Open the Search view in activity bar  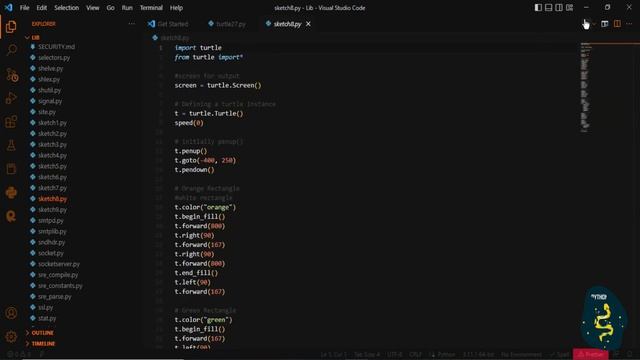[x=11, y=50]
